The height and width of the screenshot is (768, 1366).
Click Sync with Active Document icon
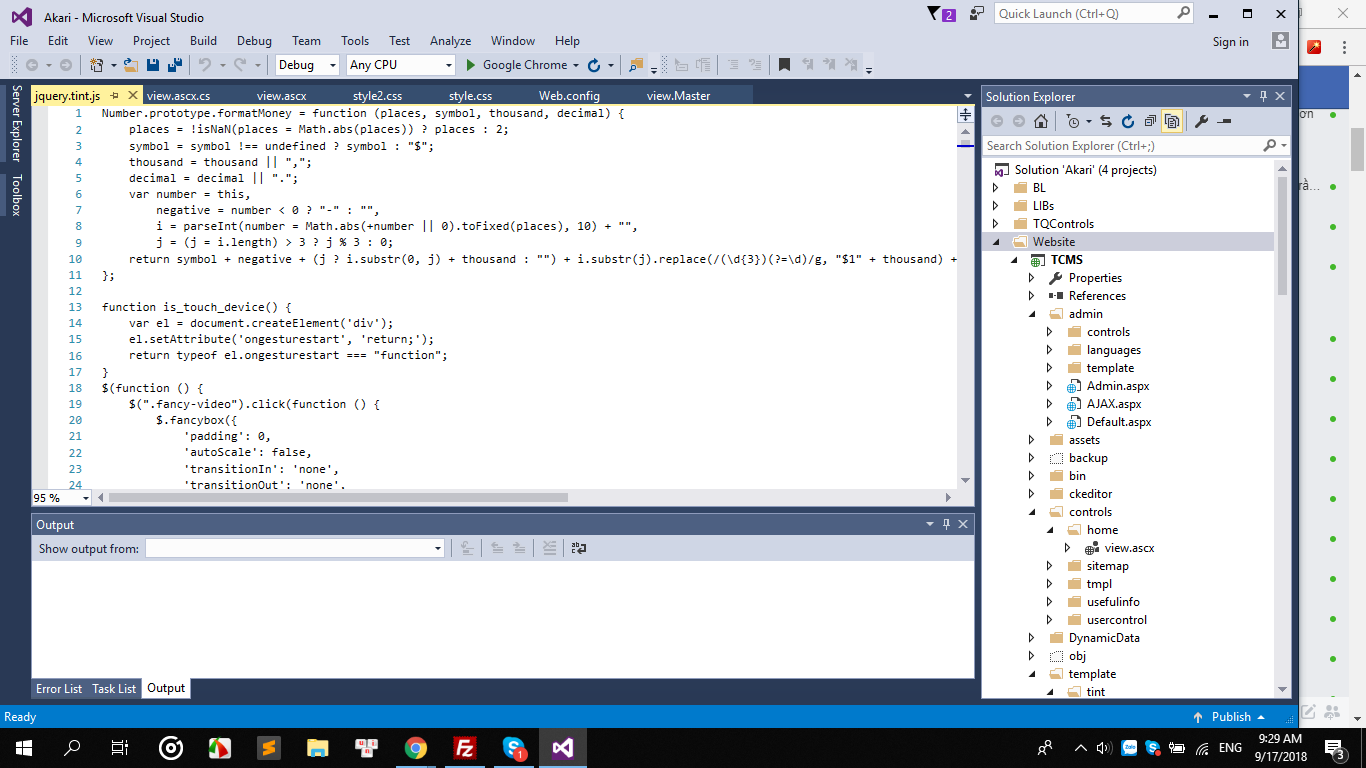[1106, 121]
